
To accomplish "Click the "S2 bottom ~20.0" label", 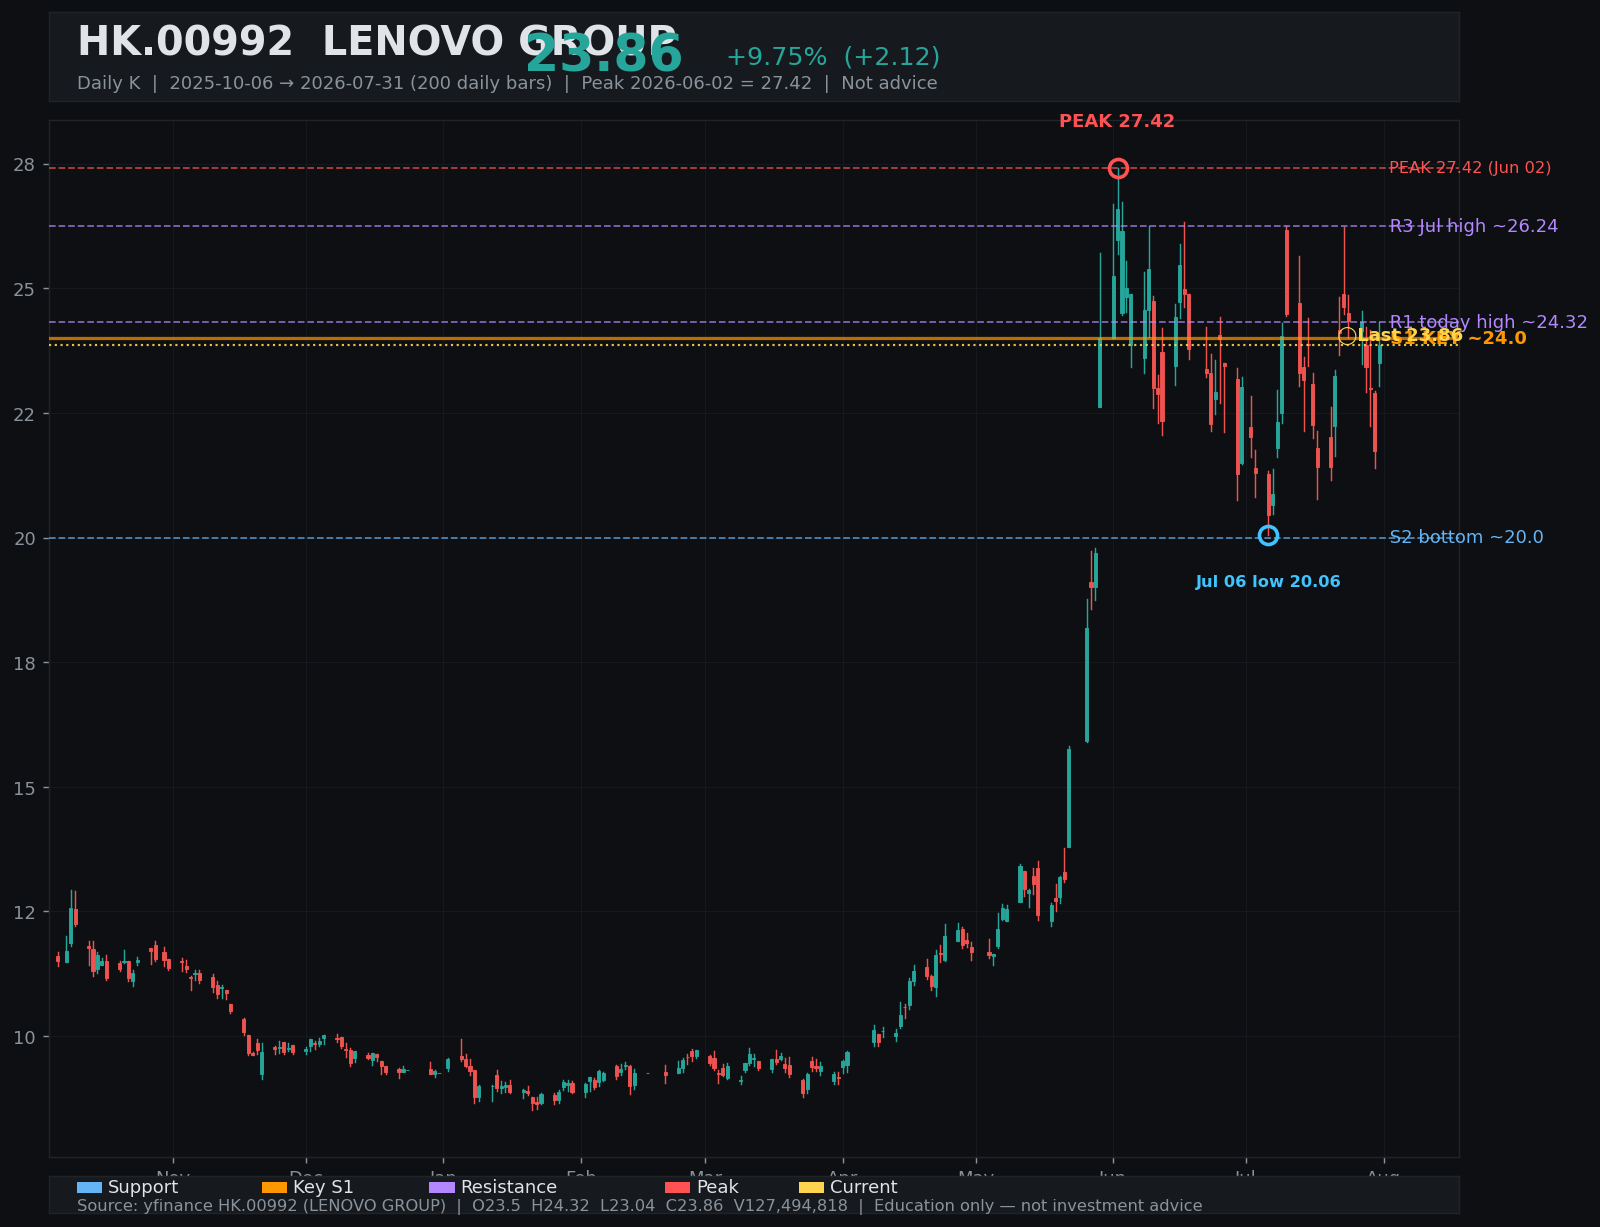I will [x=1466, y=537].
